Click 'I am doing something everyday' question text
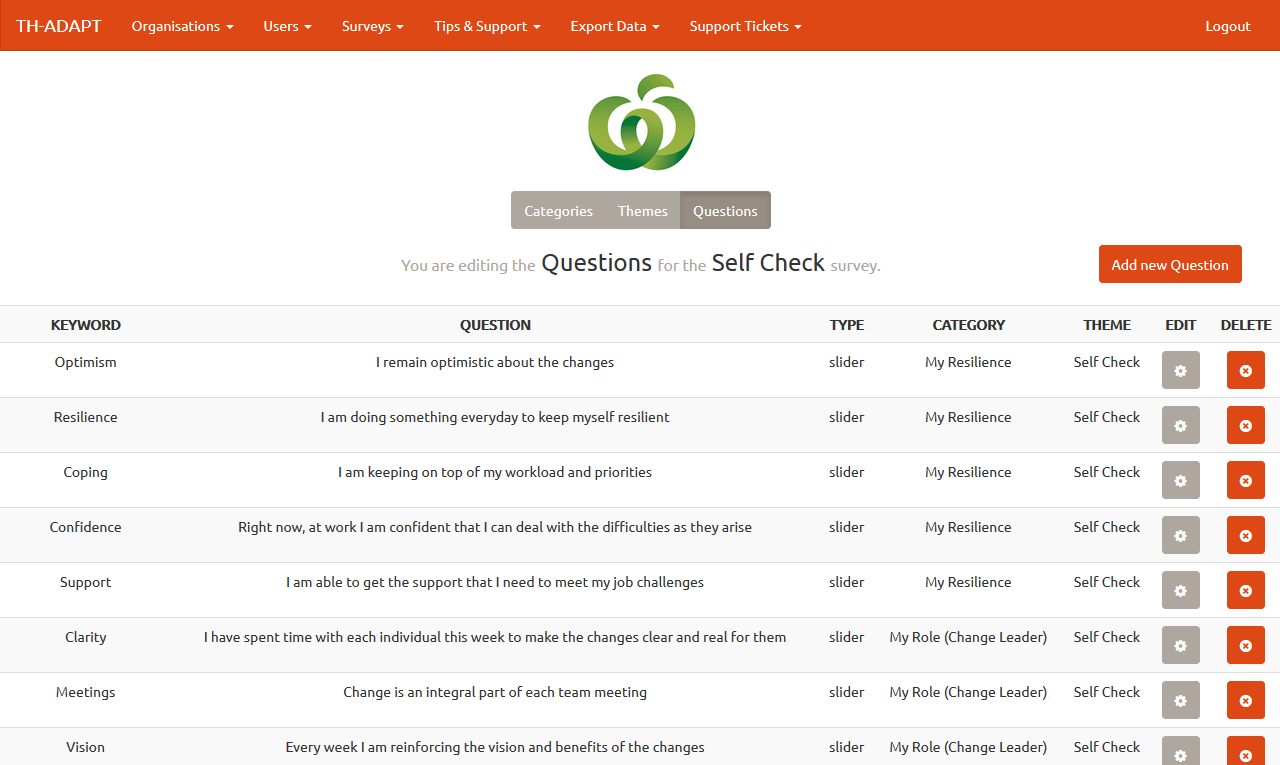The image size is (1280, 765). (x=495, y=417)
